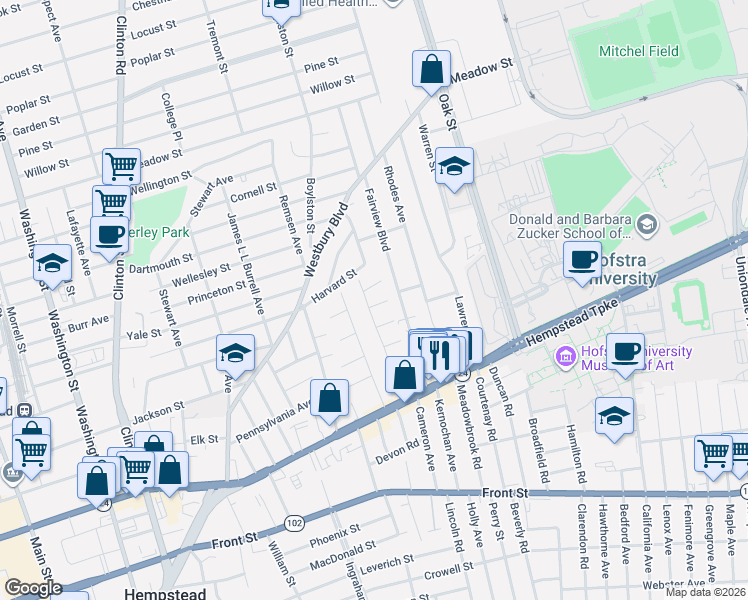Select the Westbury Blvd road label
748x600 pixels.
pyautogui.click(x=326, y=239)
